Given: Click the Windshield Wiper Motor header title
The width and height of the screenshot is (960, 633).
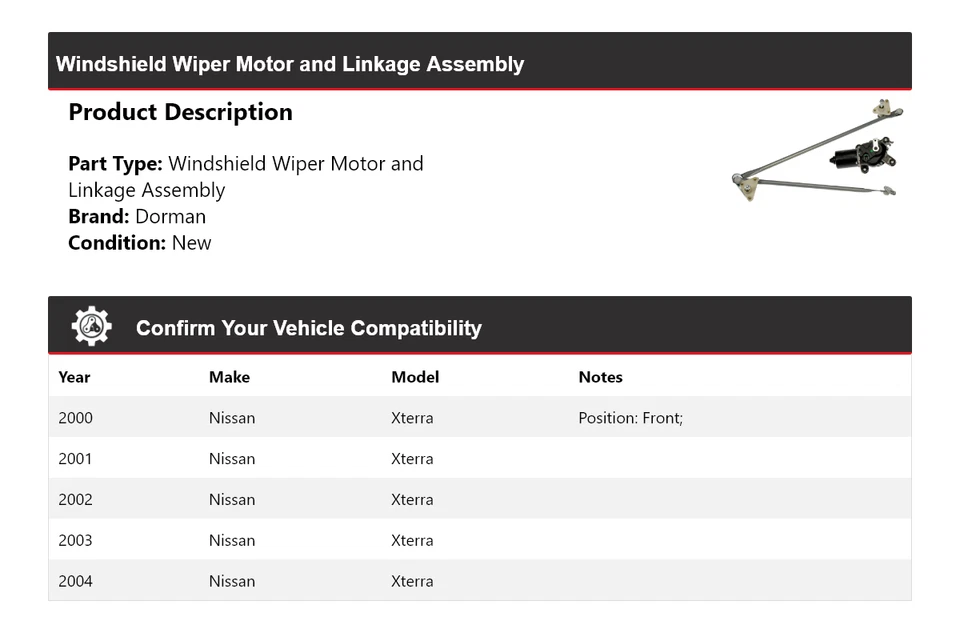Looking at the screenshot, I should (290, 64).
